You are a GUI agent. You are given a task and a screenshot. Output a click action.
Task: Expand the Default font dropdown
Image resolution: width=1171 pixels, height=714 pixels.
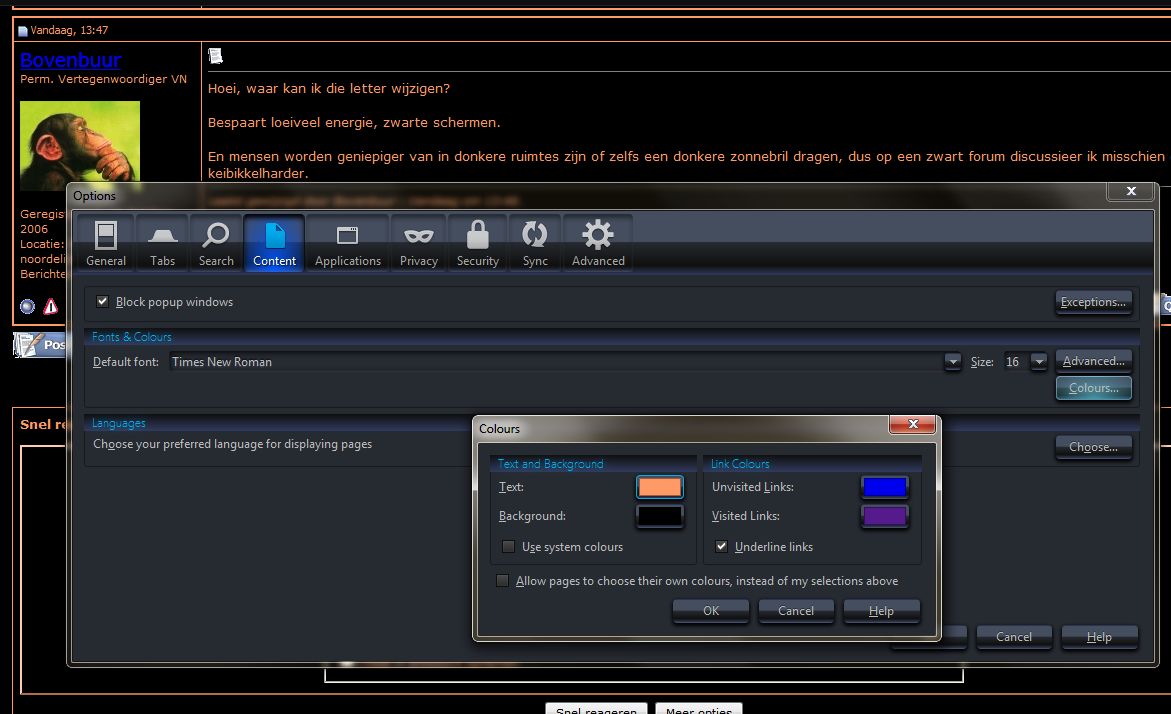[x=952, y=362]
